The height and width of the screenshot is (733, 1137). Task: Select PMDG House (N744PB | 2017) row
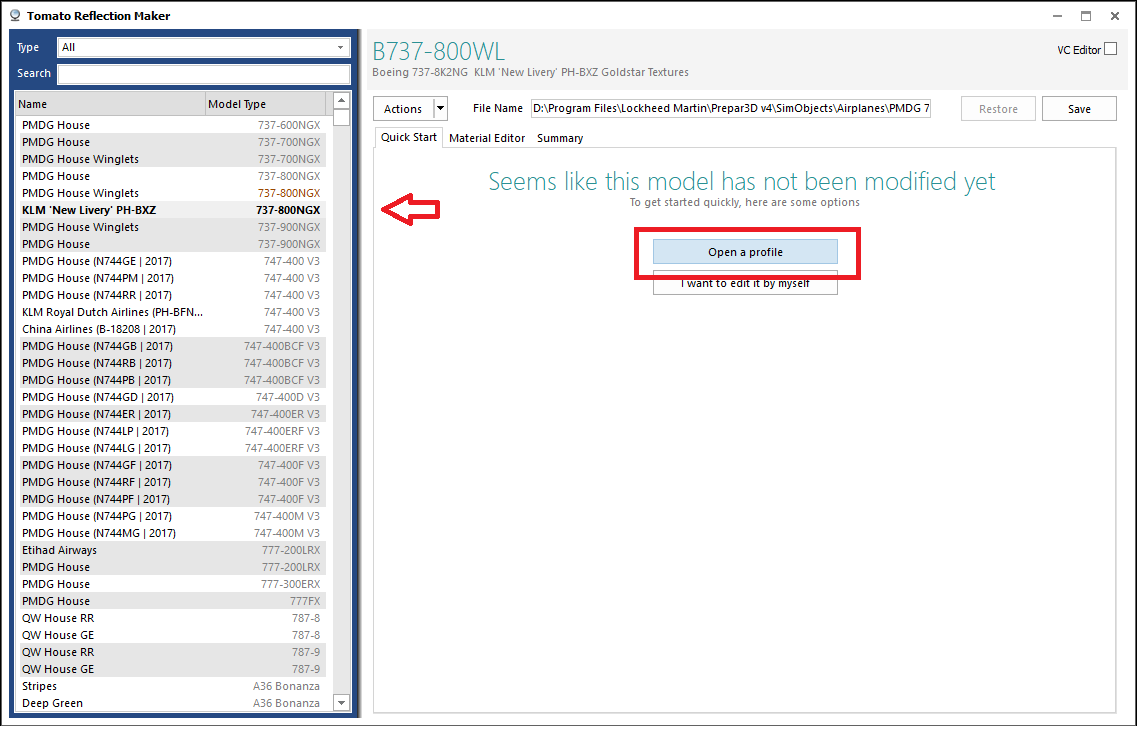(171, 381)
